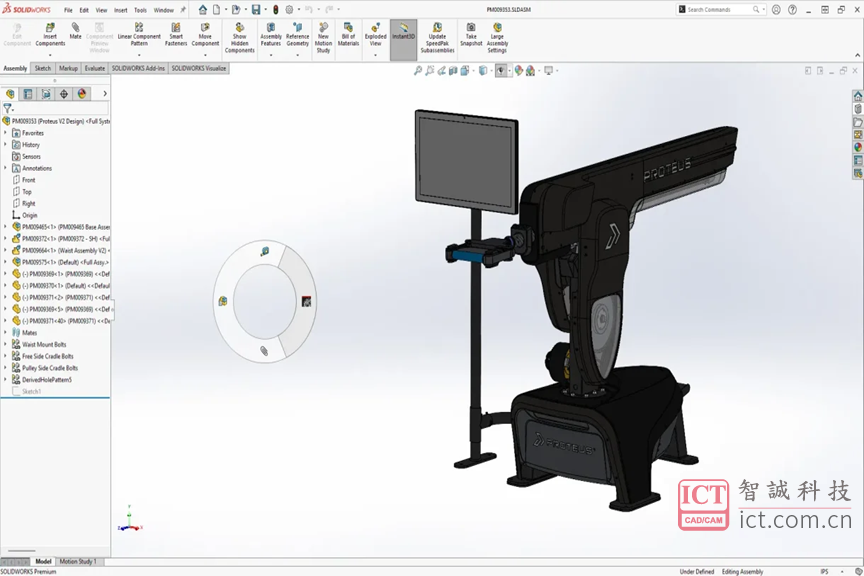Expand the Annotations node
The image size is (864, 576).
6,168
